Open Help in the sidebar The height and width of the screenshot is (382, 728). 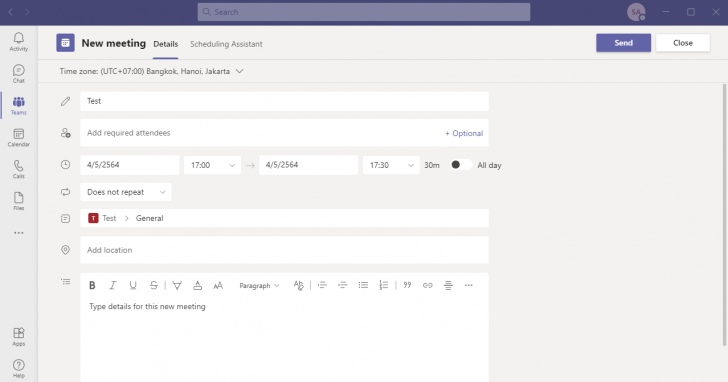click(19, 369)
